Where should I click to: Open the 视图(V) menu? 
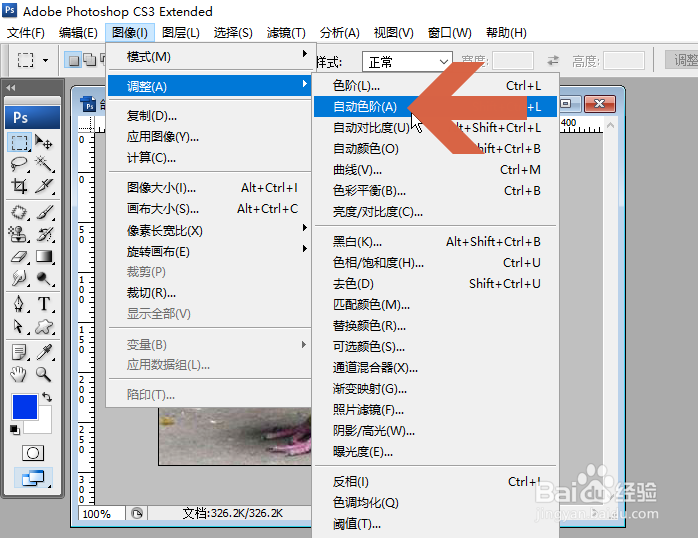click(x=394, y=32)
